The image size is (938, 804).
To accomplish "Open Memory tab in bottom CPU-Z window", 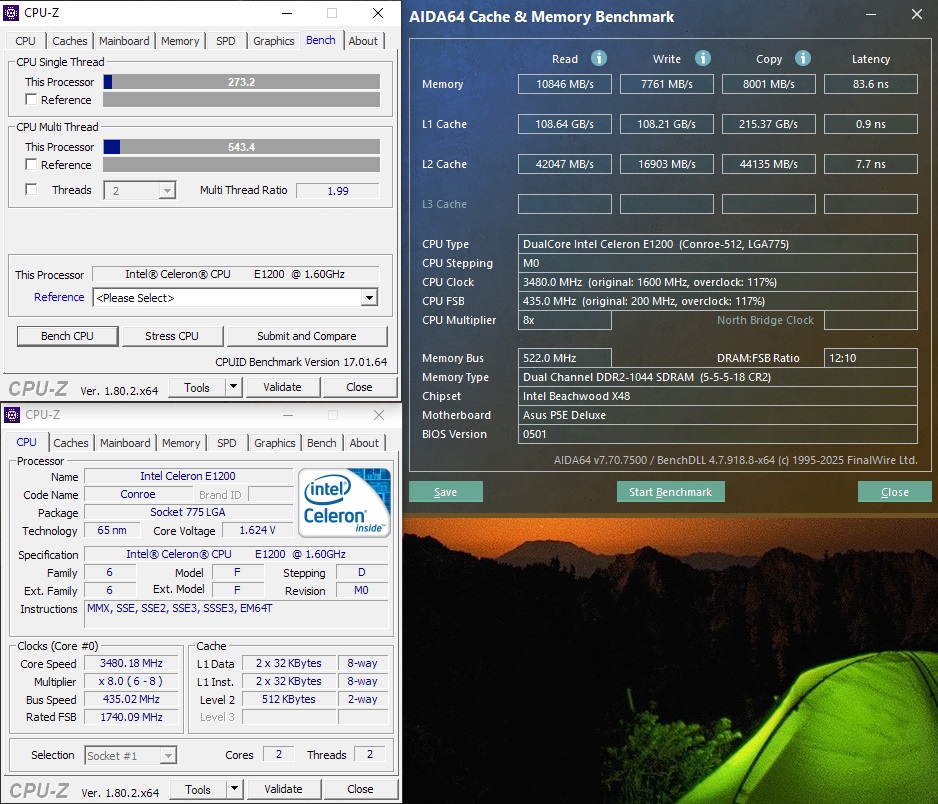I will (x=181, y=443).
